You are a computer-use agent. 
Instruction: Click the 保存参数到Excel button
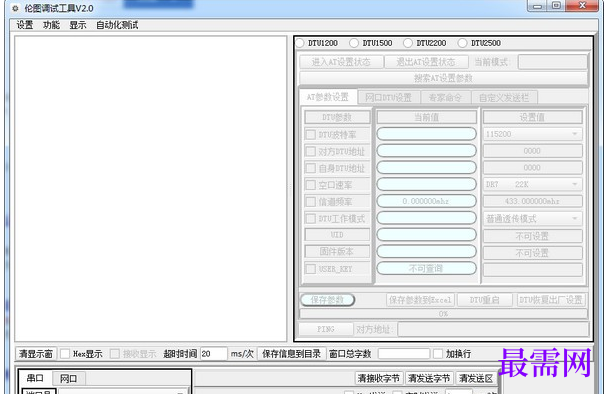click(421, 300)
